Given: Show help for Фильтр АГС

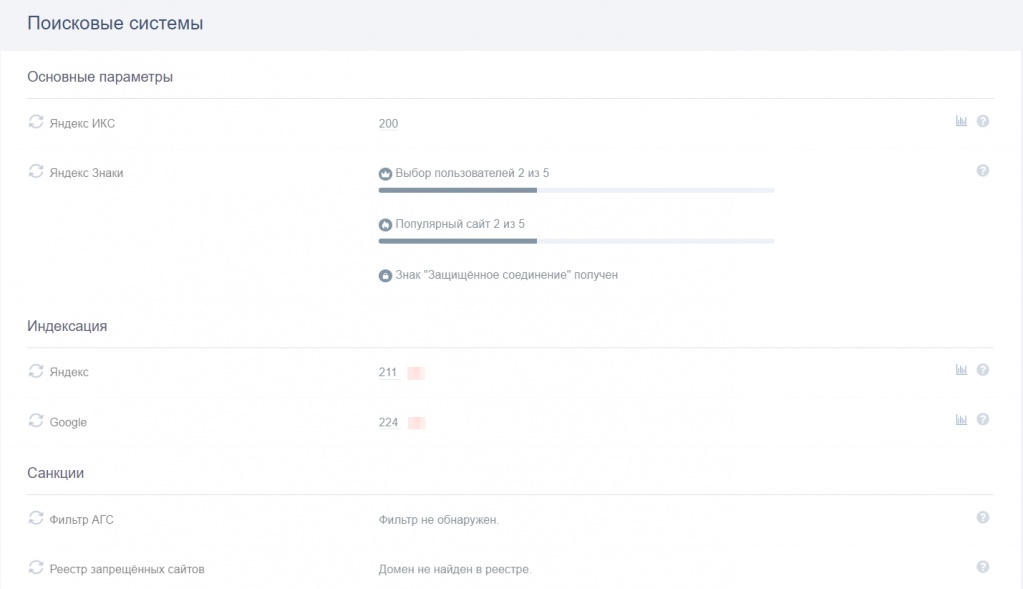Looking at the screenshot, I should (983, 518).
